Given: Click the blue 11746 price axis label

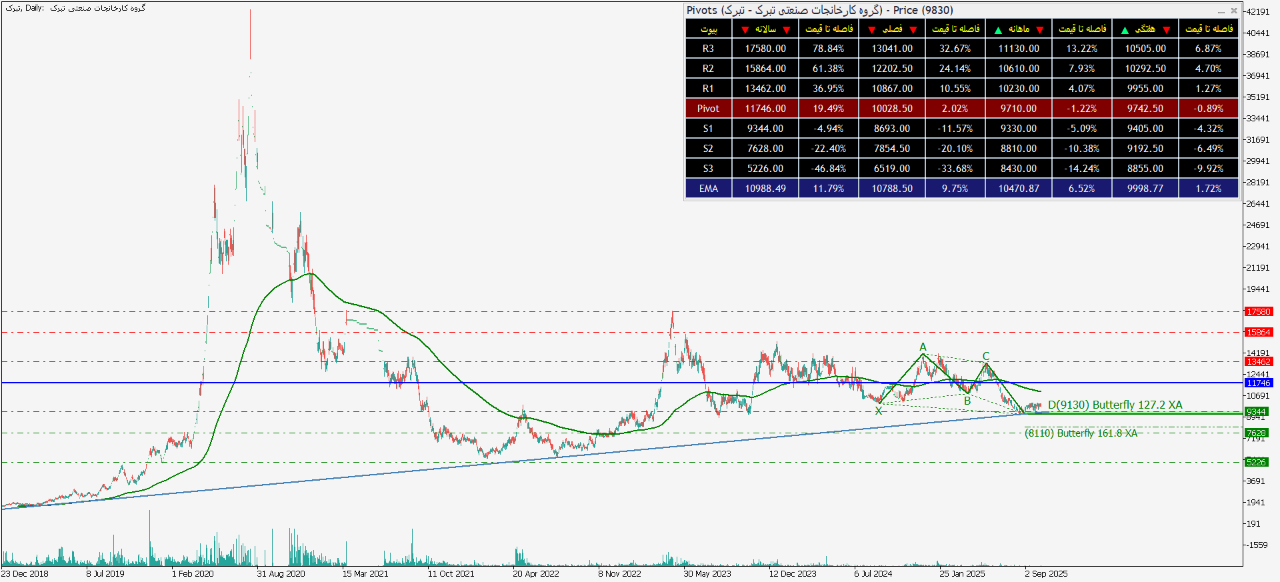Looking at the screenshot, I should point(1256,383).
